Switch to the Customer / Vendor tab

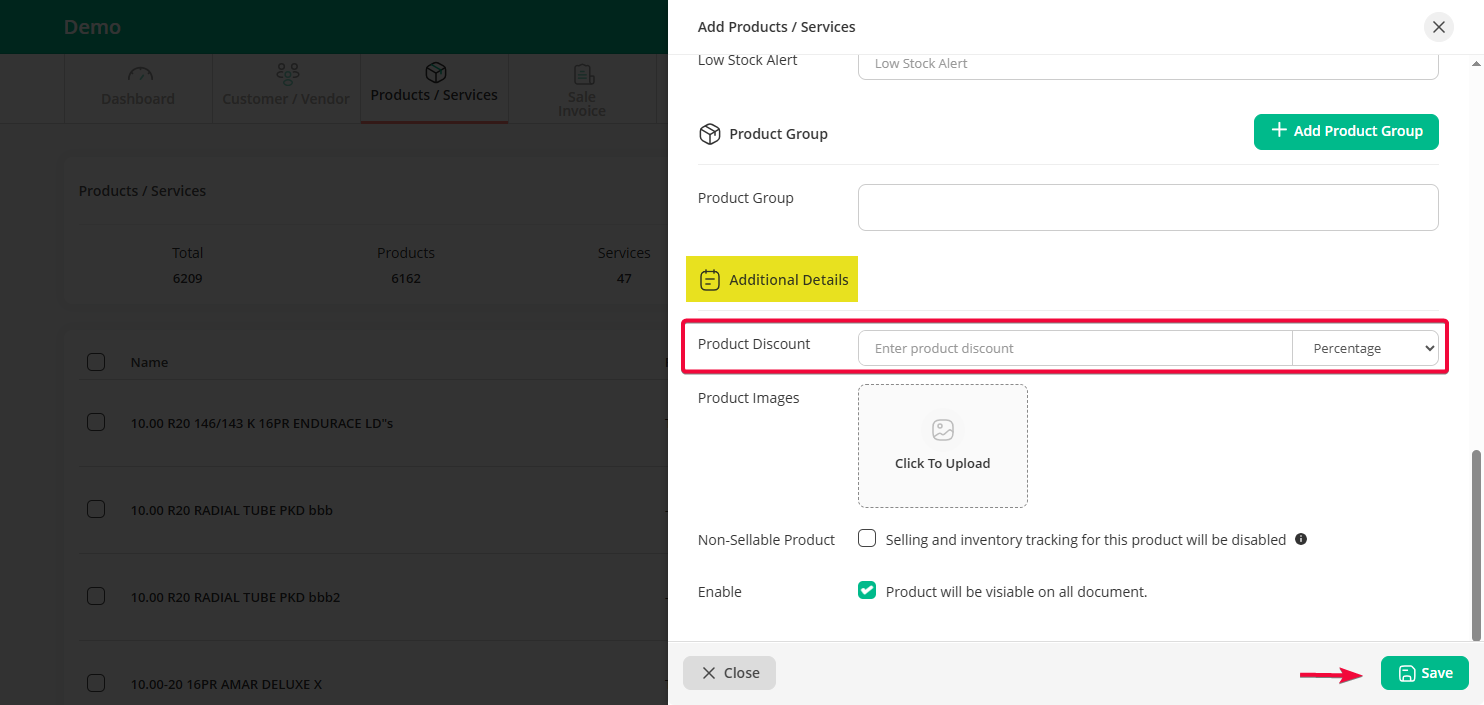pyautogui.click(x=286, y=89)
